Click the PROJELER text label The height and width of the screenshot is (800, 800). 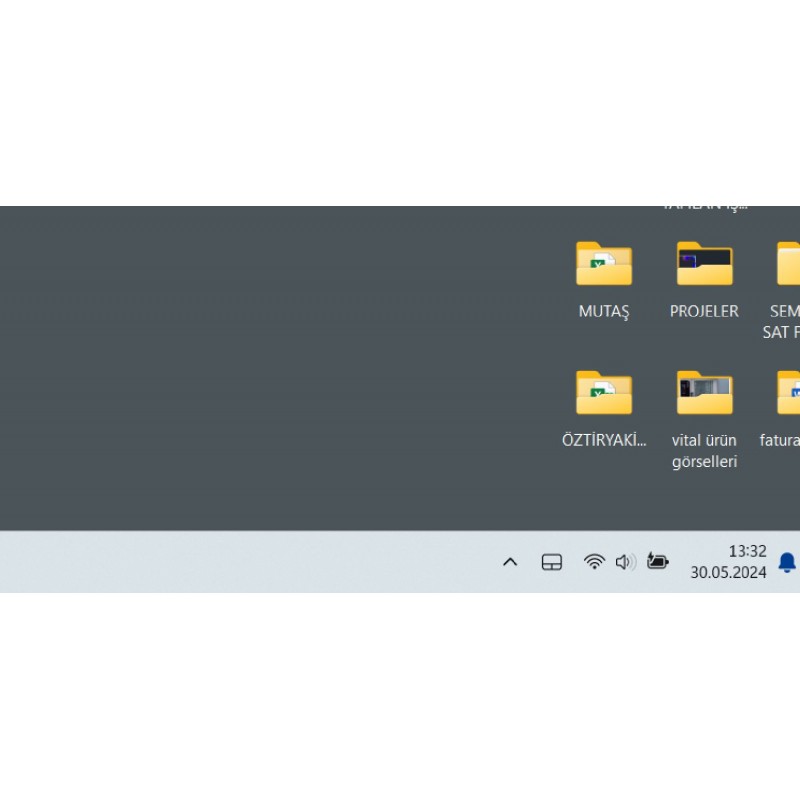[704, 312]
